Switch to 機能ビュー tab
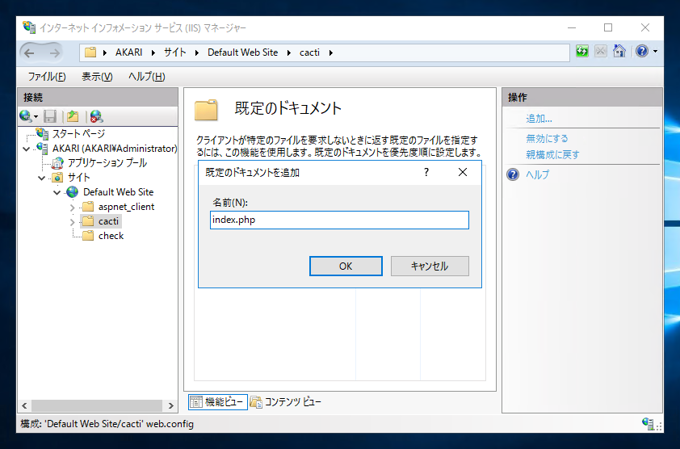 point(218,402)
